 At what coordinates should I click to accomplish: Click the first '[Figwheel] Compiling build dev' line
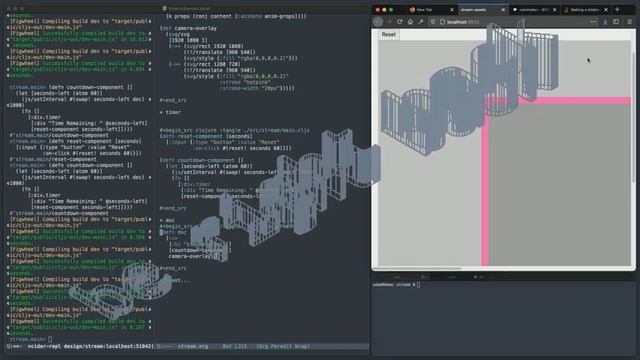(80, 21)
